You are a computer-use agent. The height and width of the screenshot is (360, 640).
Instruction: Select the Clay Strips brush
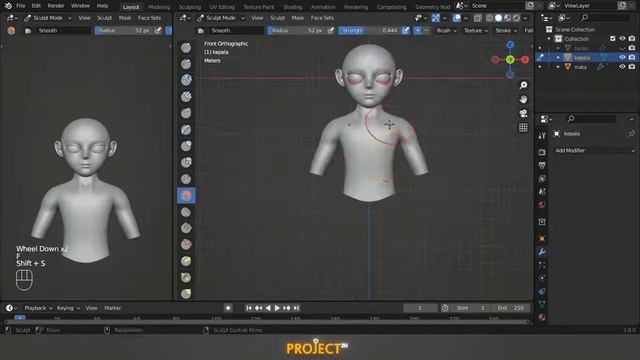coord(186,97)
